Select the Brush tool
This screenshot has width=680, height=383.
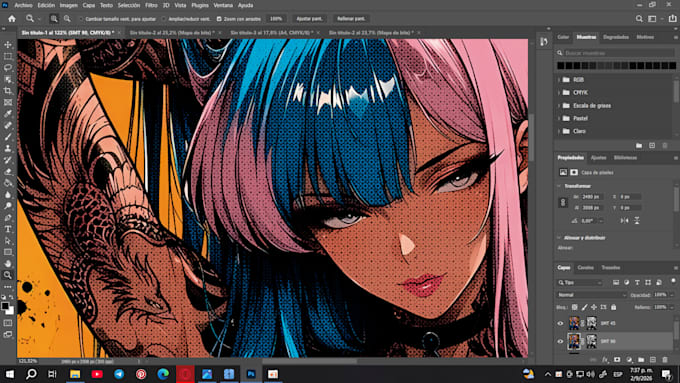(x=8, y=137)
